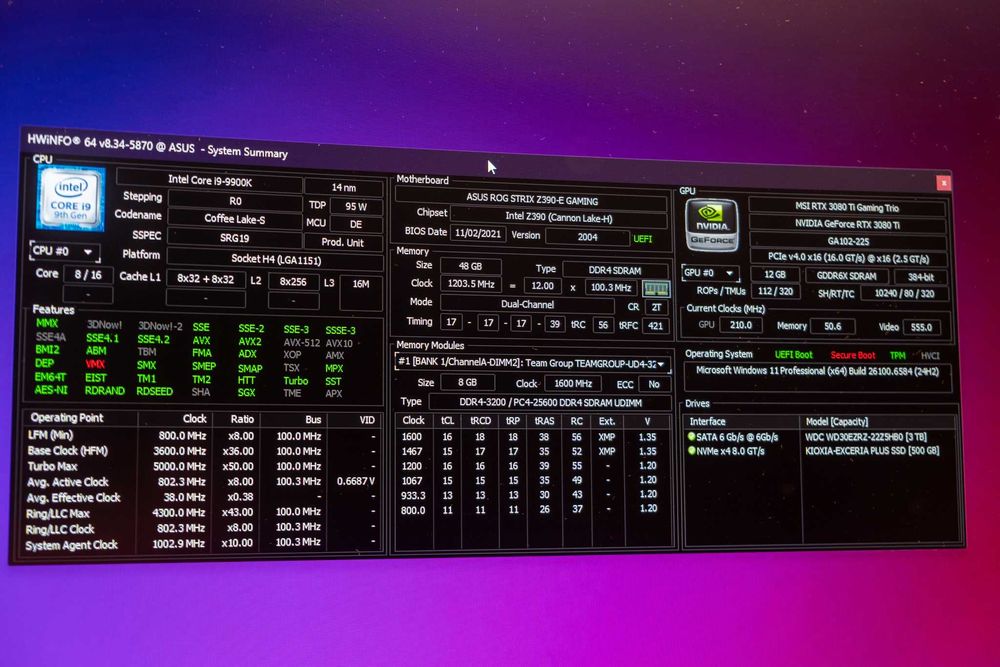
Task: Click the 14 nm process value
Action: (x=344, y=187)
